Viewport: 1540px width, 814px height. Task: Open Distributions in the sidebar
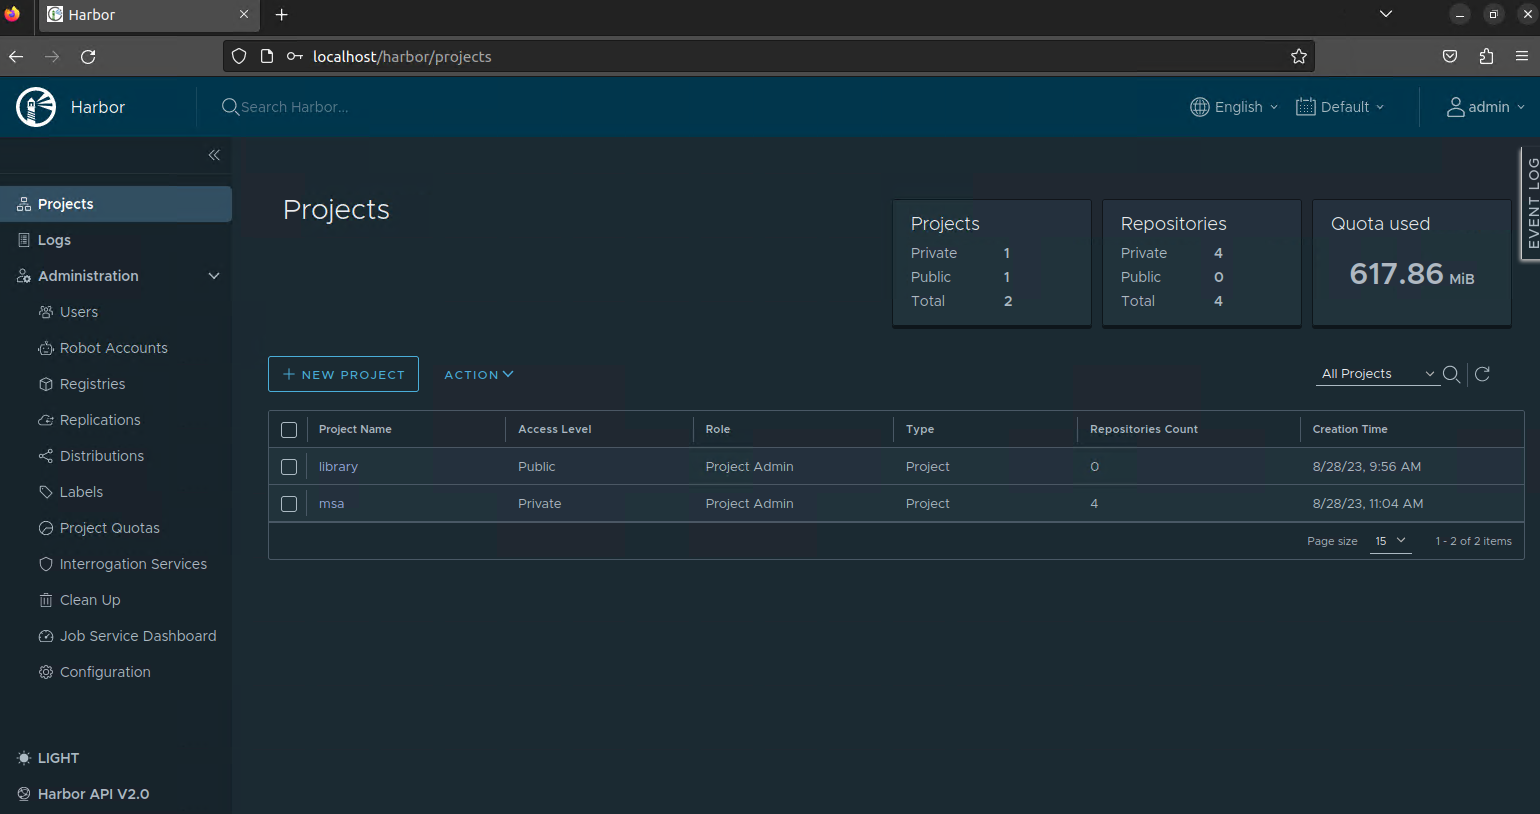(101, 456)
